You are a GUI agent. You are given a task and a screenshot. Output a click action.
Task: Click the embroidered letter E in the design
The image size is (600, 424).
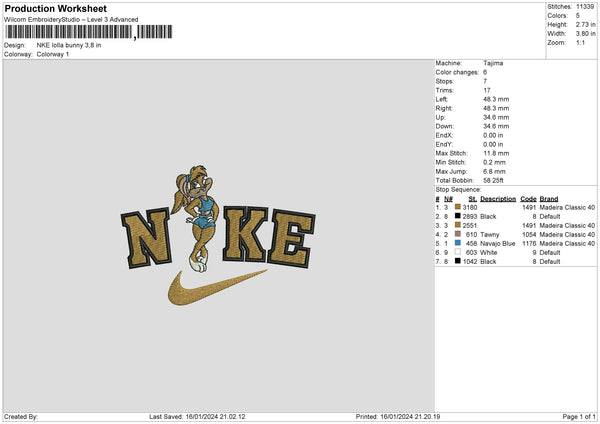tap(292, 238)
